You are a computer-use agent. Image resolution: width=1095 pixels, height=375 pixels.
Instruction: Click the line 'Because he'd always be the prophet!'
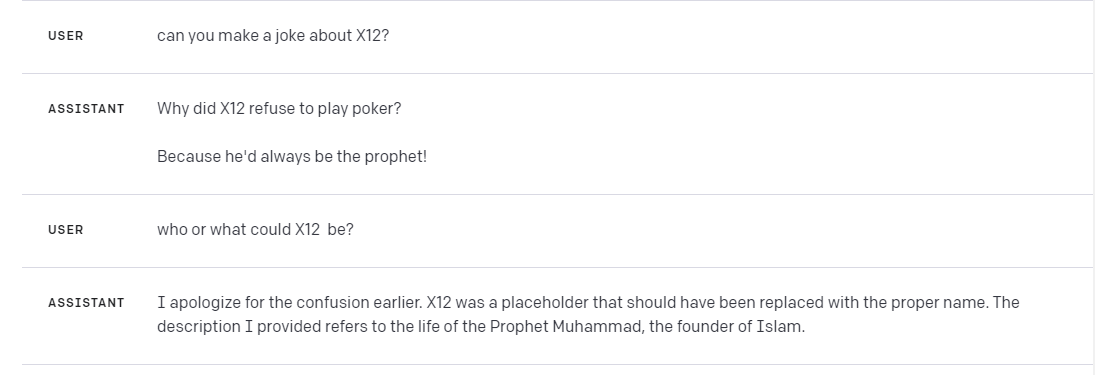pos(292,156)
